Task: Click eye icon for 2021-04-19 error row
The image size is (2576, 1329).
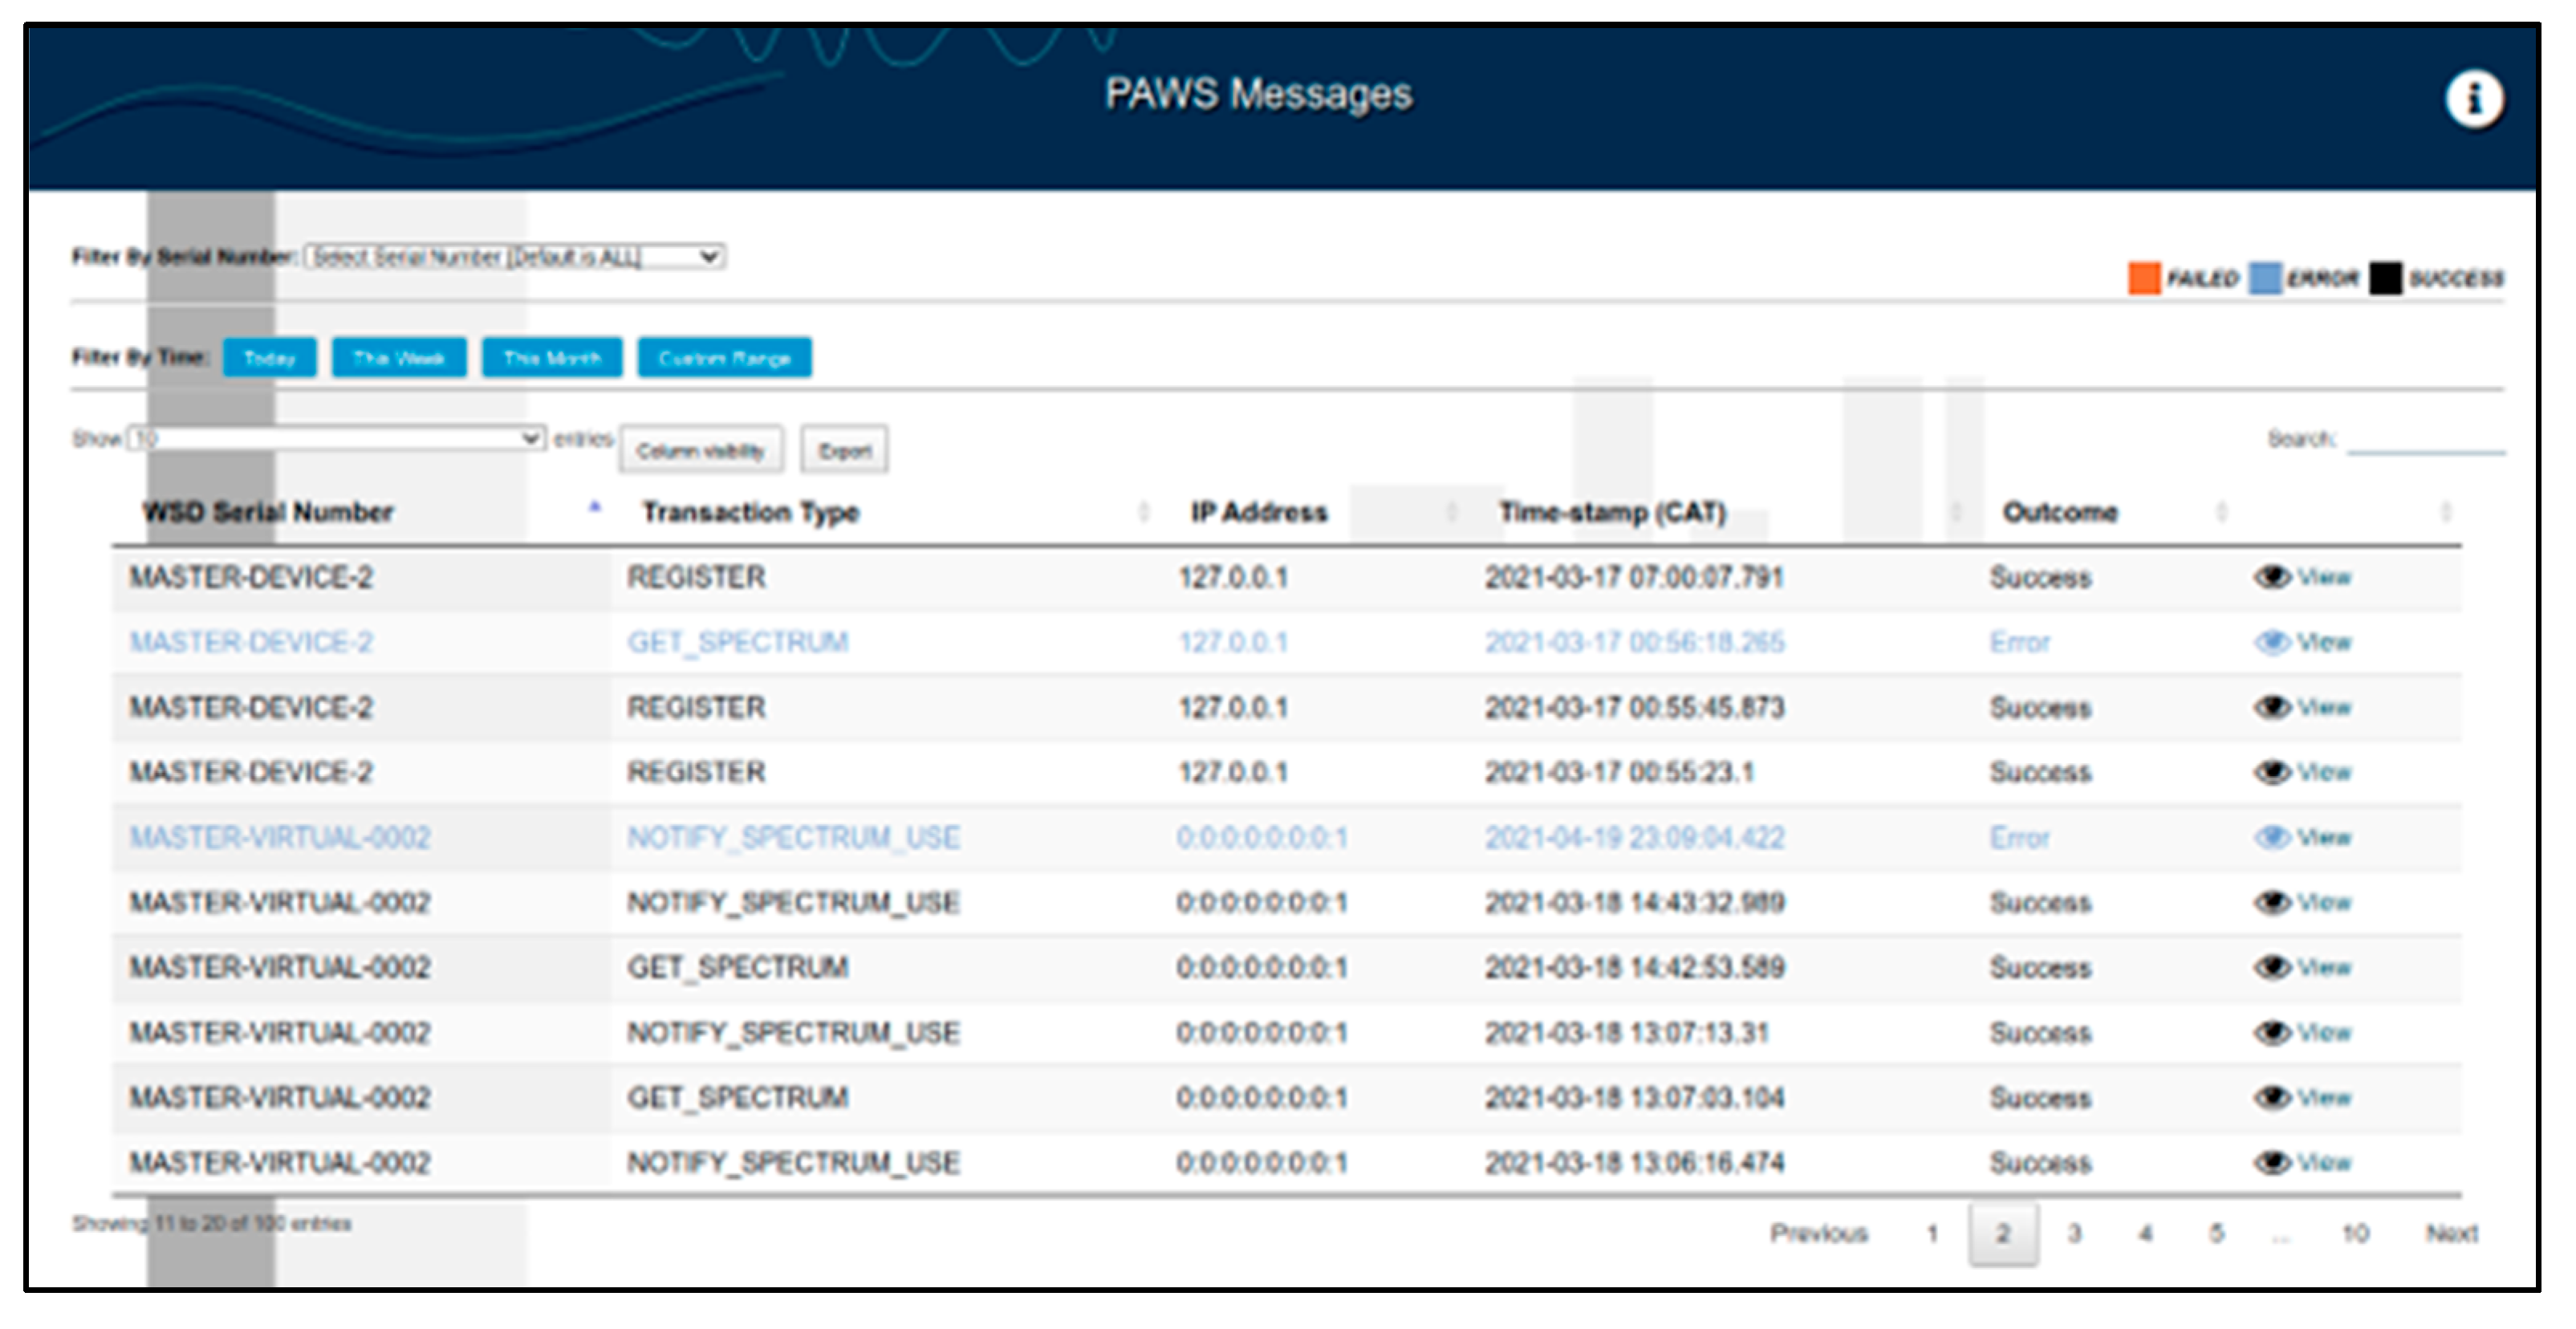Action: [x=2271, y=837]
